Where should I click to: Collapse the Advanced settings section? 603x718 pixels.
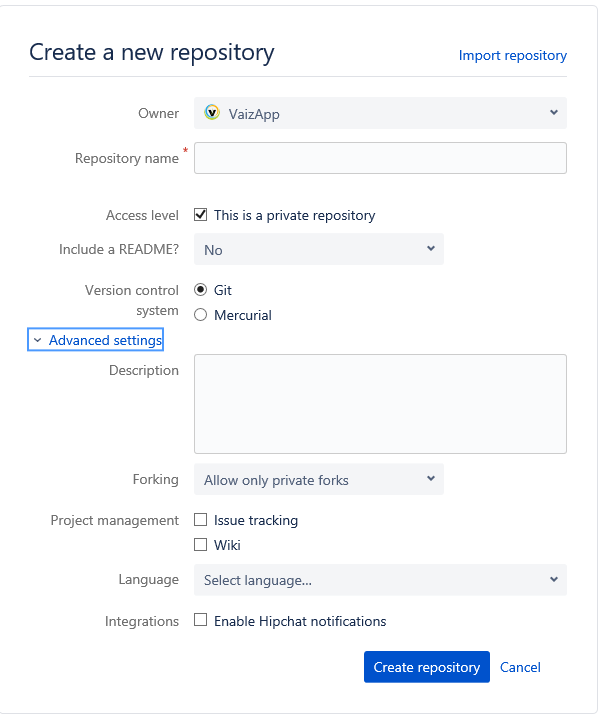(x=104, y=341)
